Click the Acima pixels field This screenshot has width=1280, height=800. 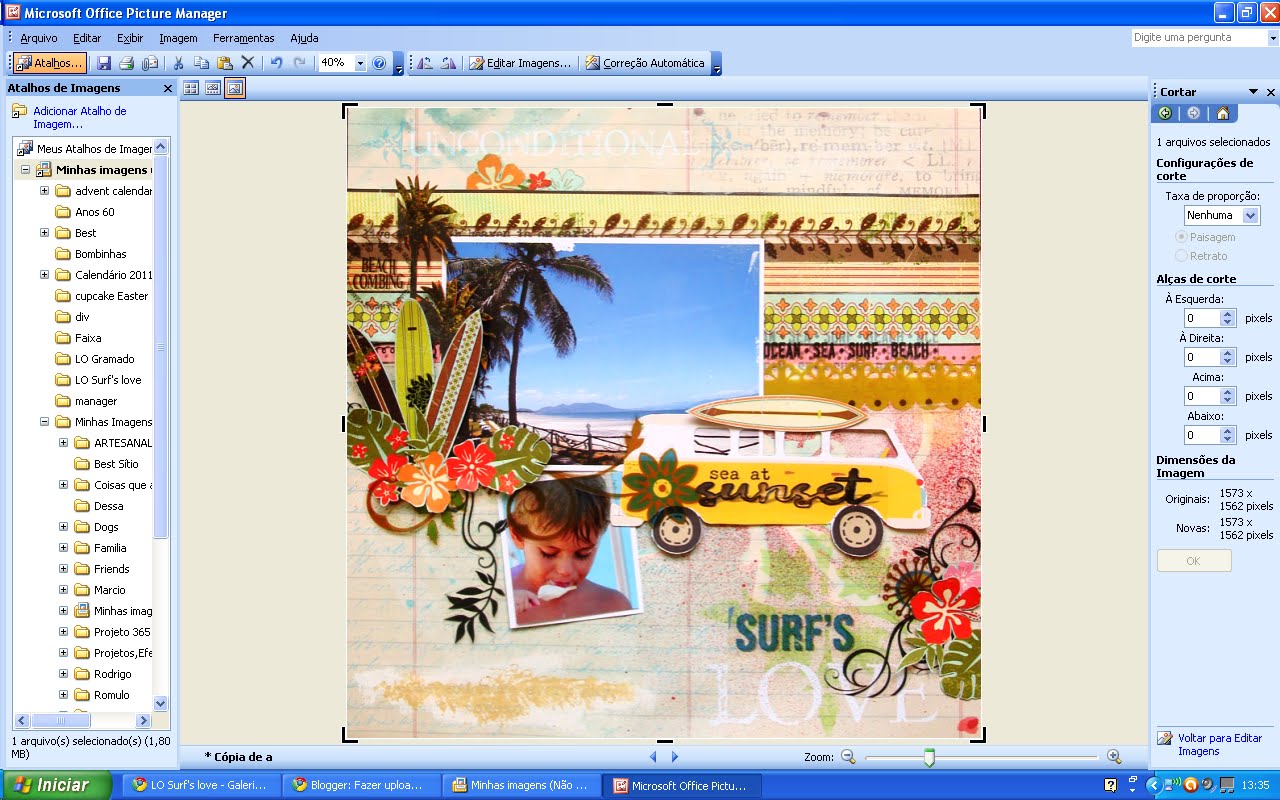[x=1202, y=396]
